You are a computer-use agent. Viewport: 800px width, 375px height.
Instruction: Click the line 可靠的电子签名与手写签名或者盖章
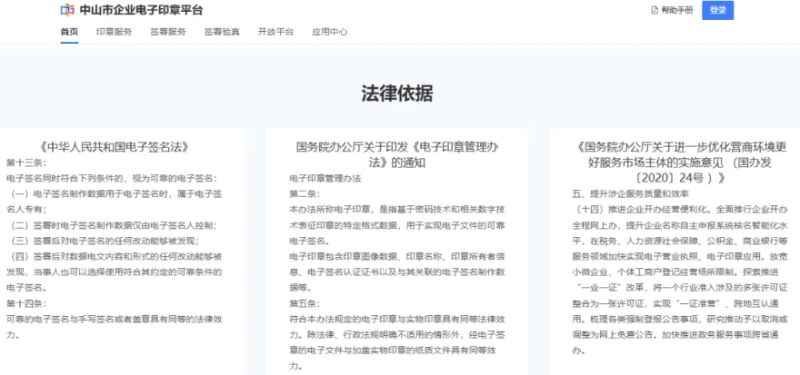[x=114, y=327]
